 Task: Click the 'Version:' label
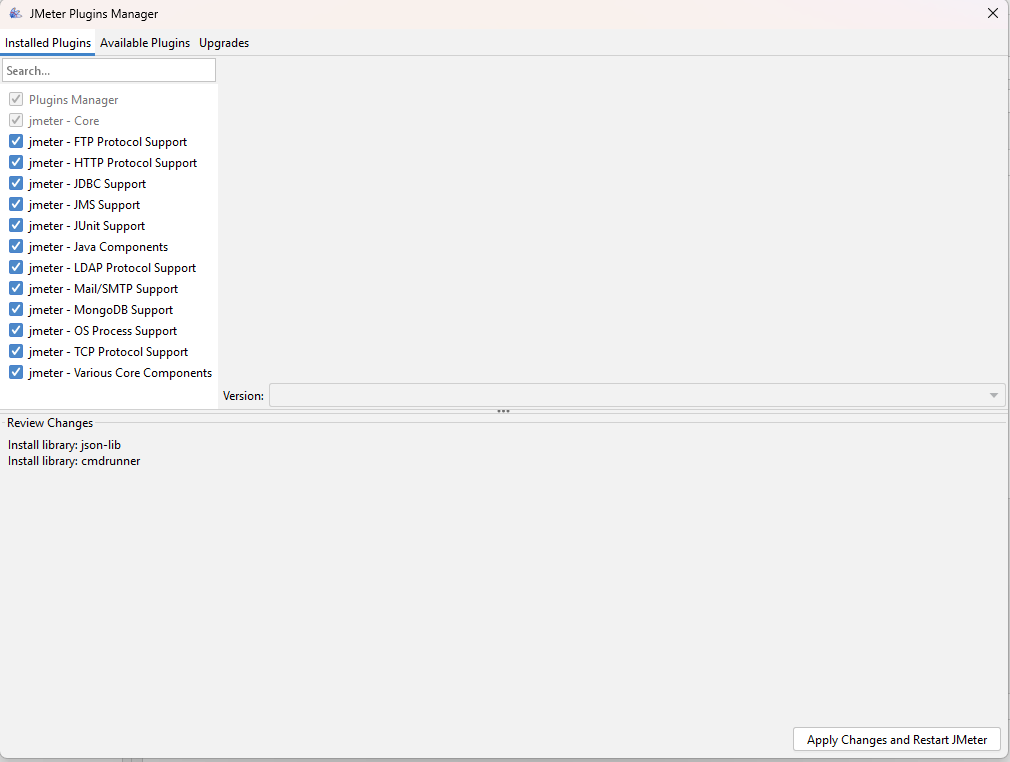243,395
